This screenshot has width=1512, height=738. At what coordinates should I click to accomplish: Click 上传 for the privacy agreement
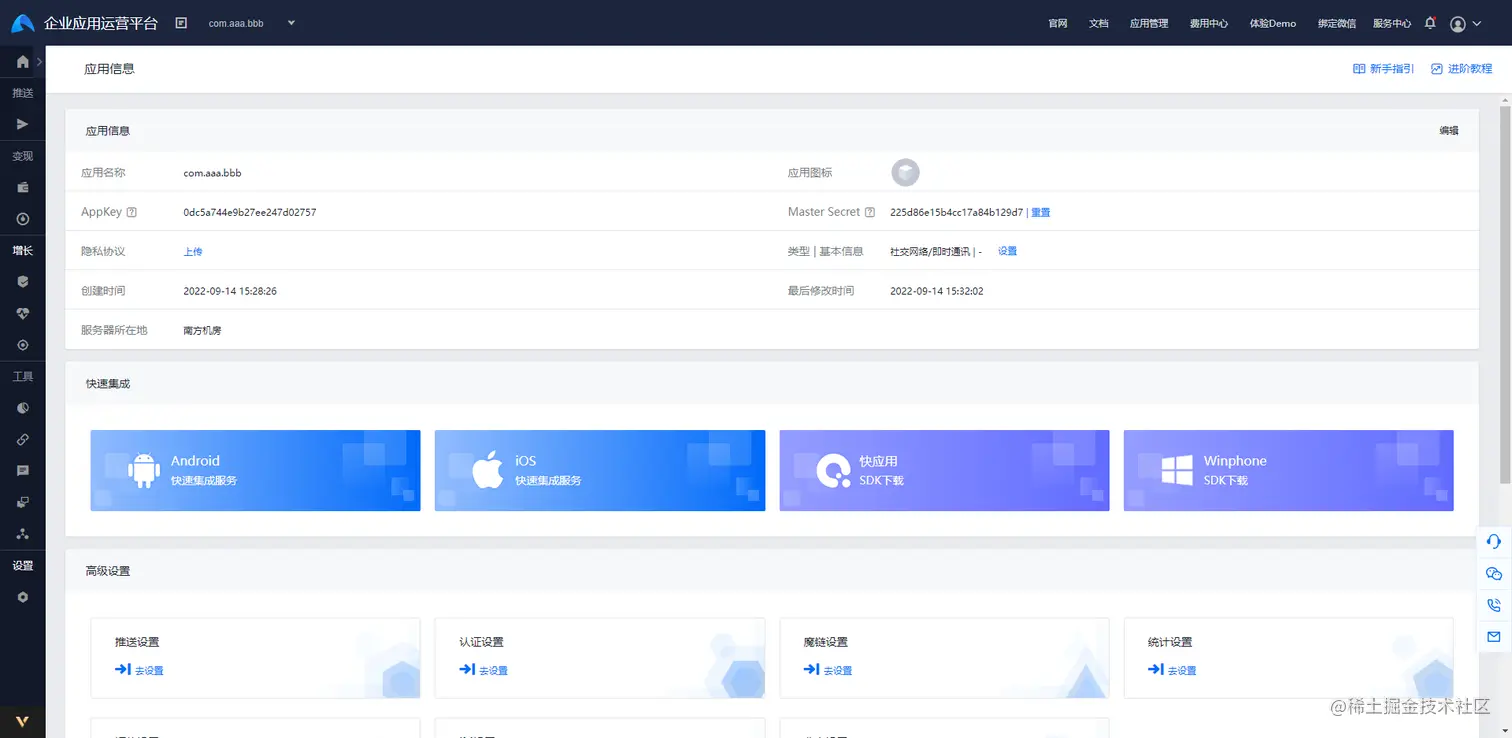193,252
